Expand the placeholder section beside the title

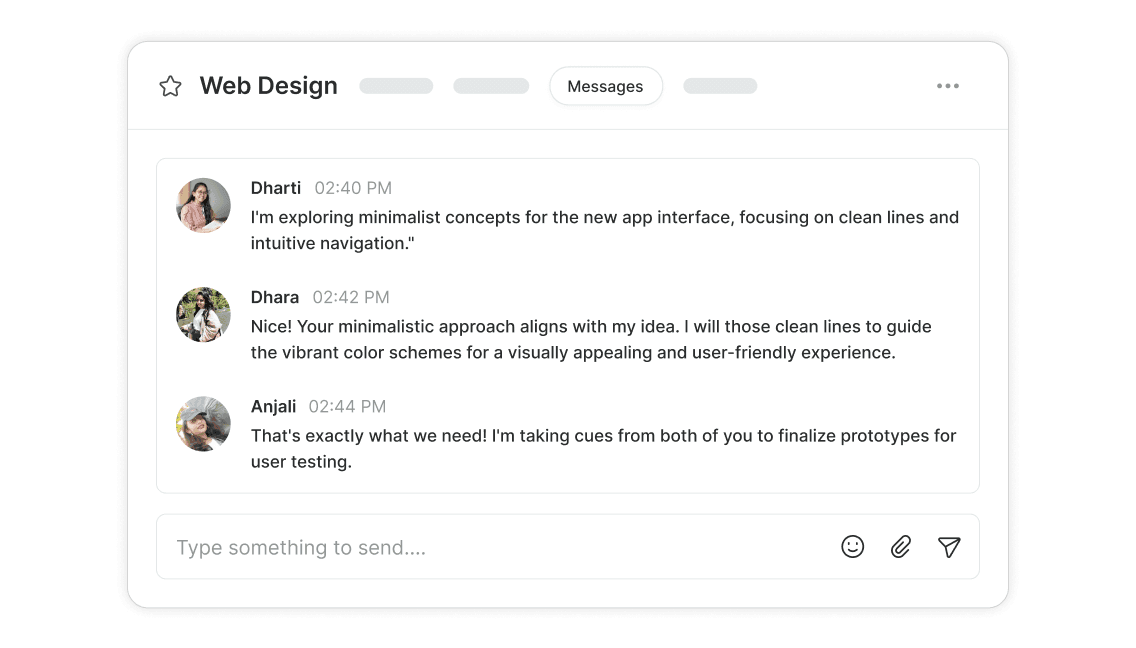pyautogui.click(x=396, y=86)
